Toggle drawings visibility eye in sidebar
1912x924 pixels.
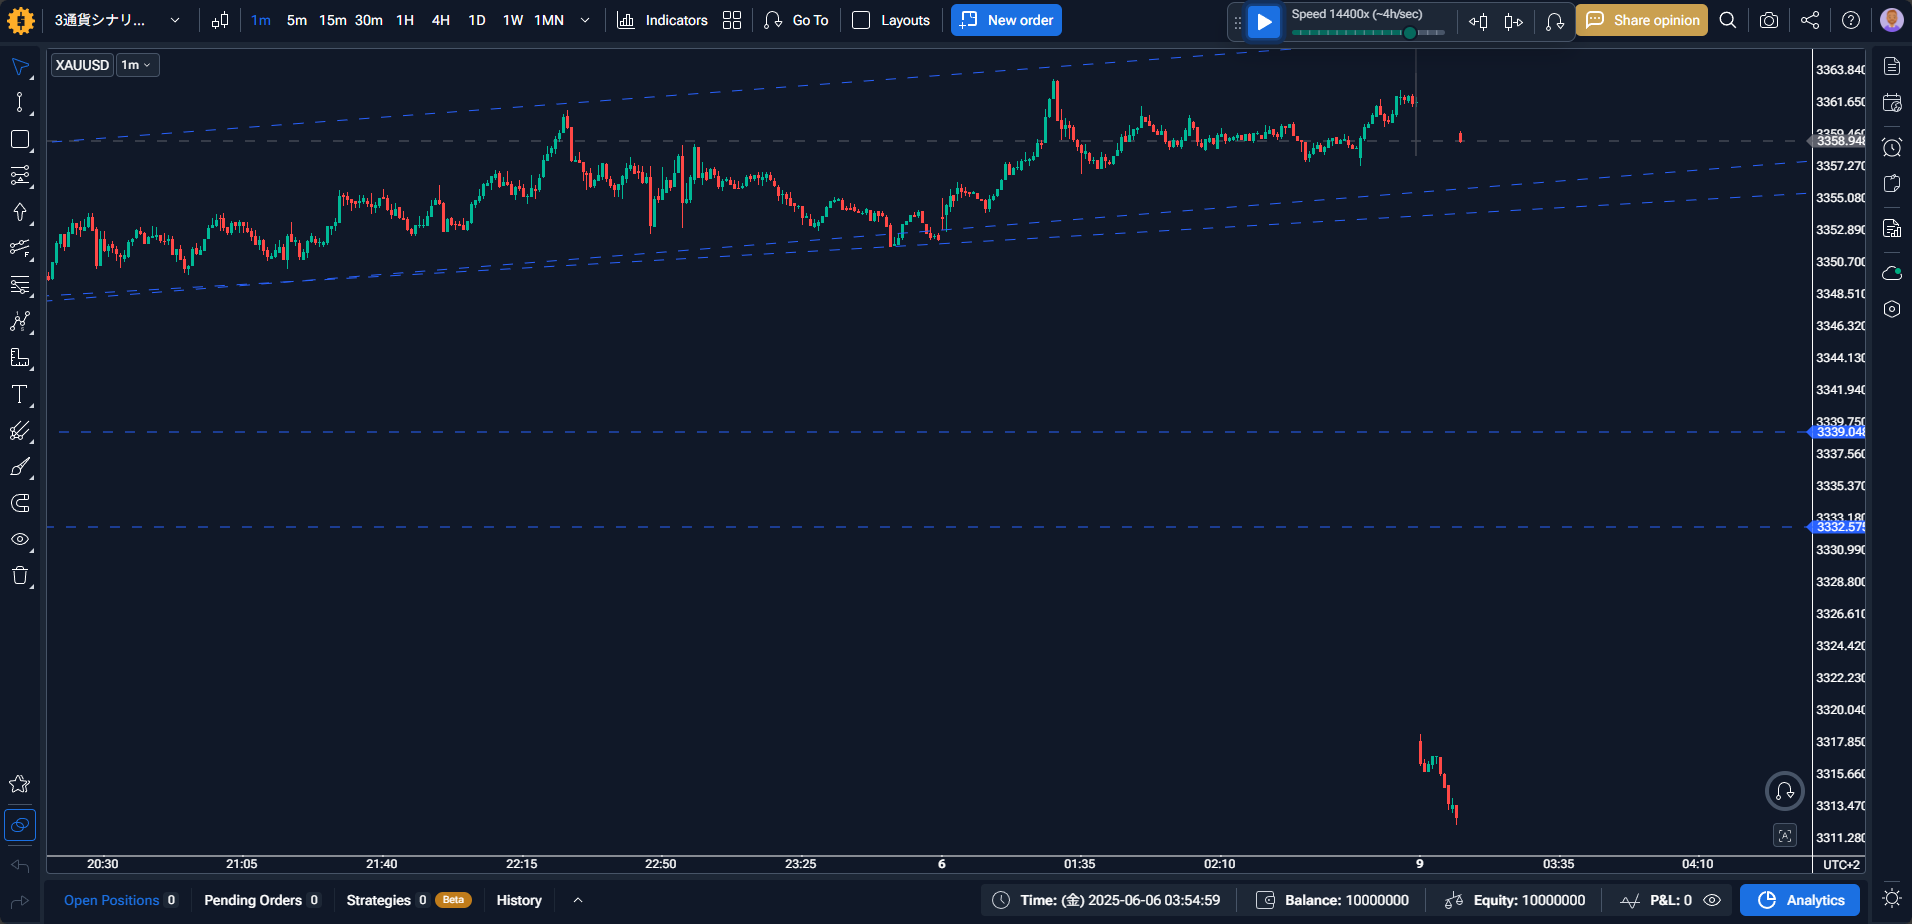[x=19, y=539]
